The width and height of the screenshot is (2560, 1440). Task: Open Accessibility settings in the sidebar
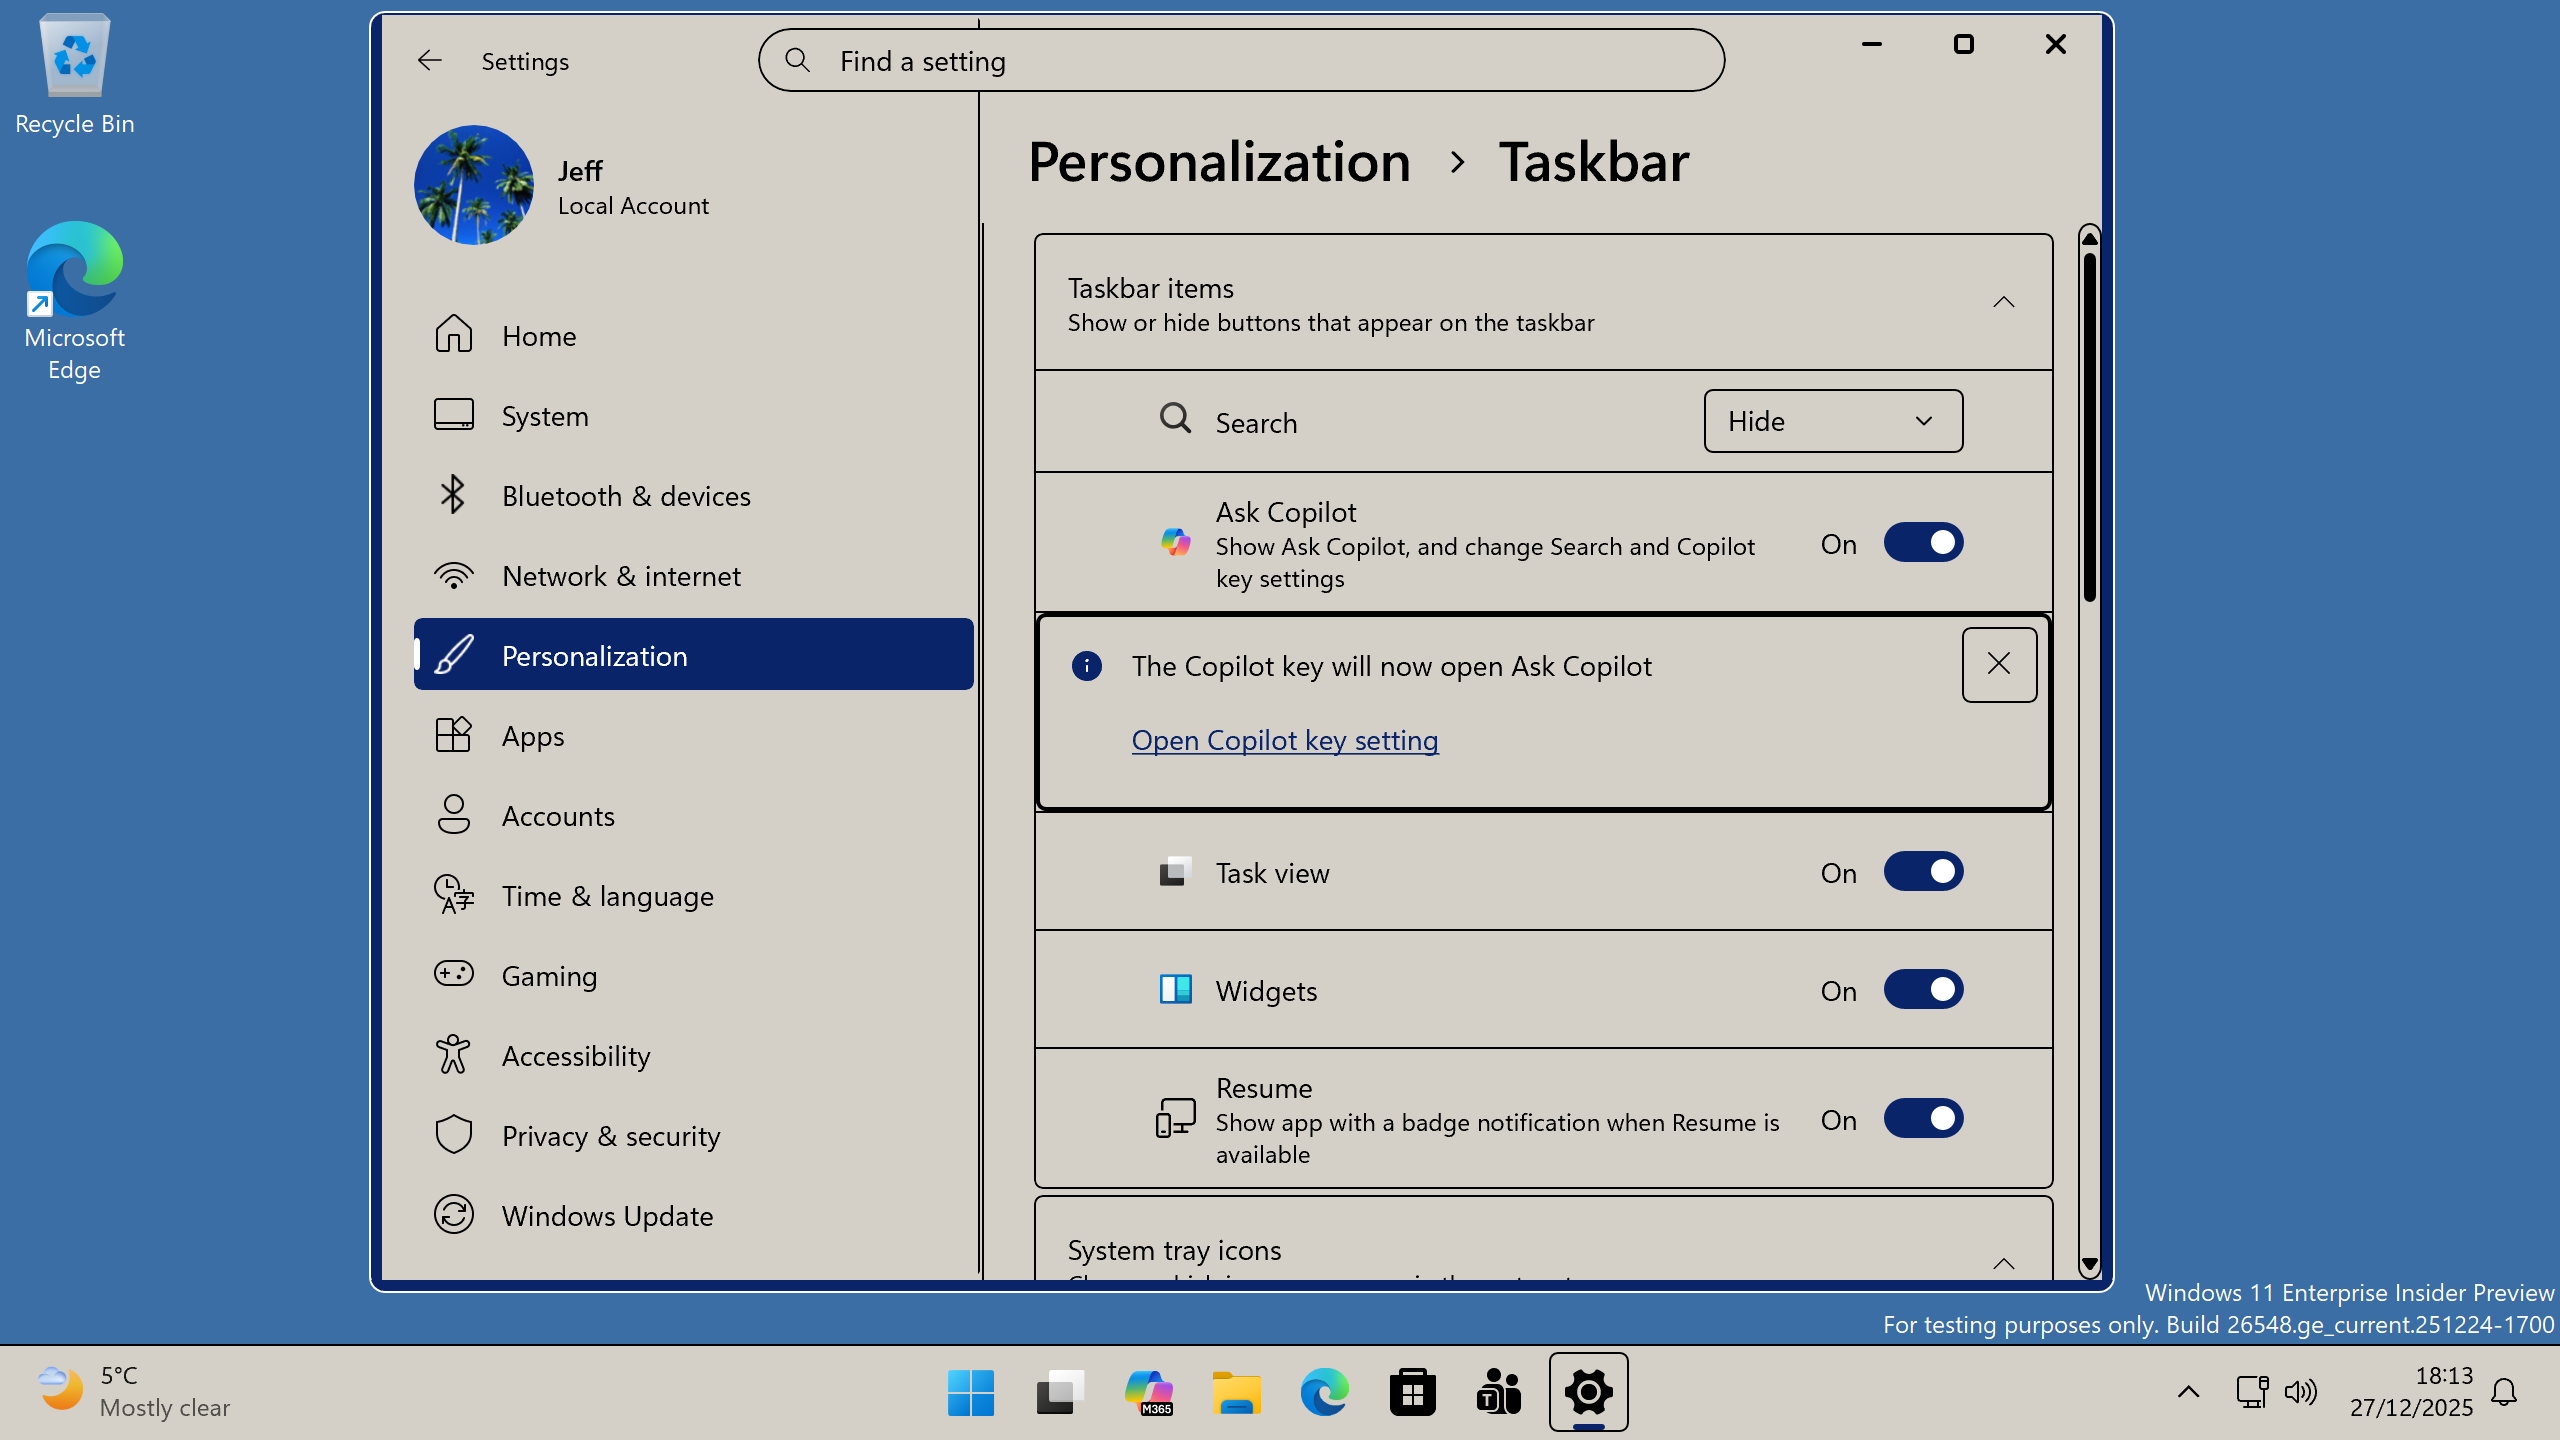point(576,1056)
